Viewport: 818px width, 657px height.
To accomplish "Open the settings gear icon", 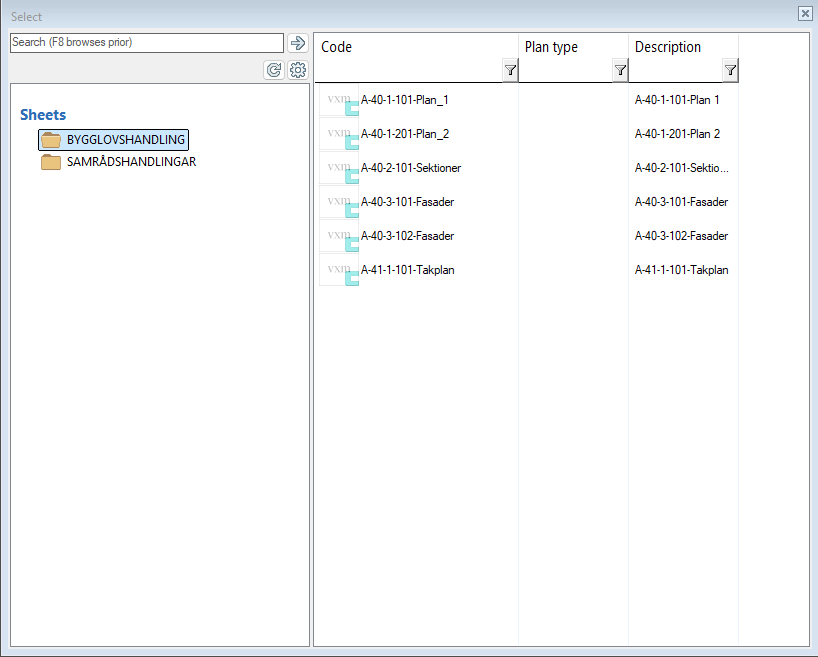I will pos(297,70).
